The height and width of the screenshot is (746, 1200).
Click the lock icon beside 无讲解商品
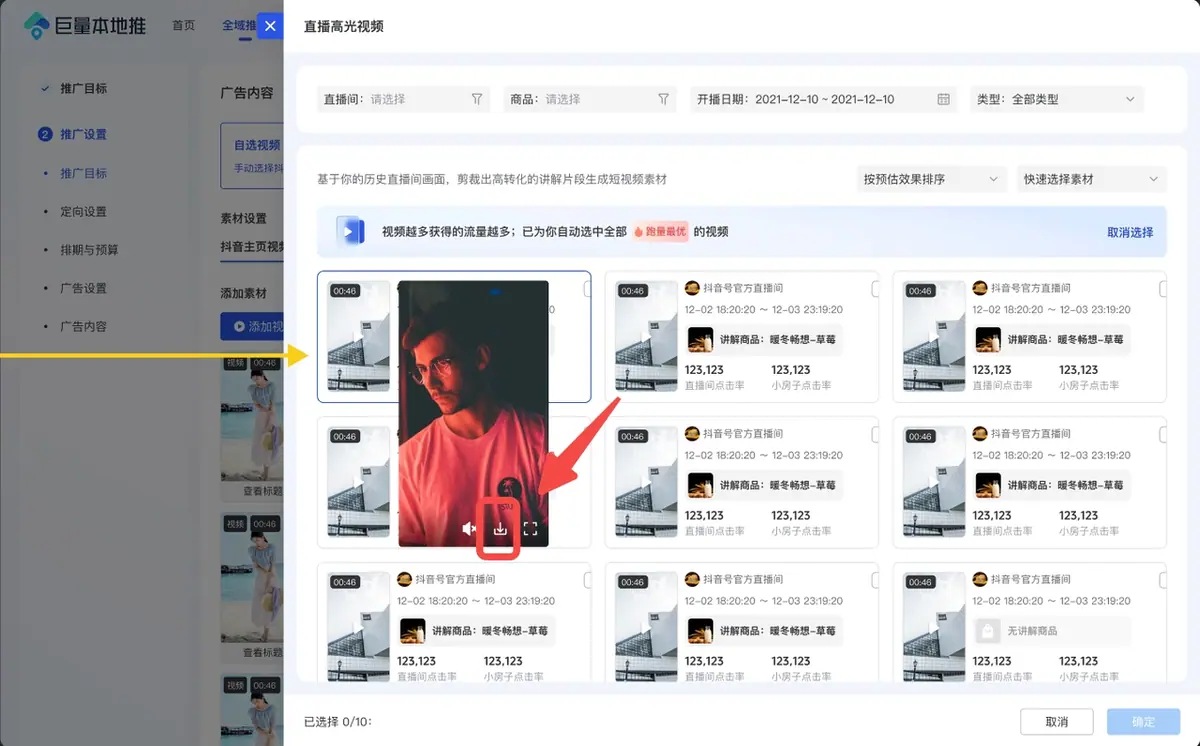point(988,631)
